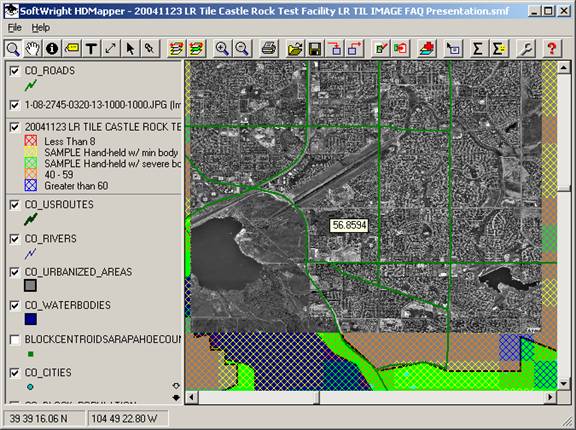
Task: Click the green CO_ROADS line symbol
Action: click(31, 86)
